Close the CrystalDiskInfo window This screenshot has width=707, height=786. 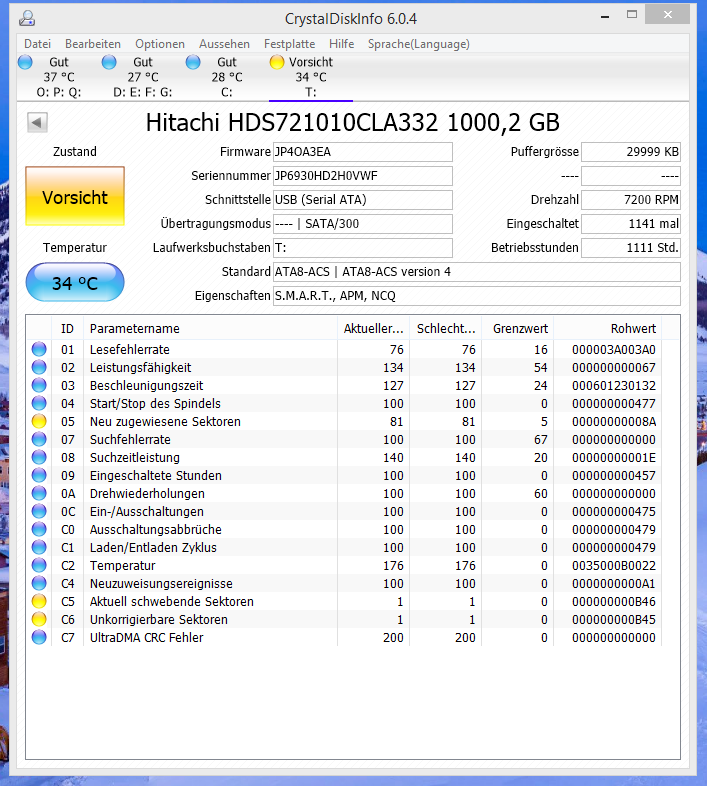click(667, 15)
